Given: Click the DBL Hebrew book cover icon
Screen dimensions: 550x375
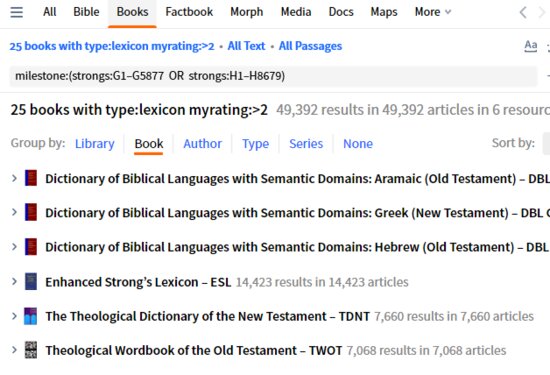Looking at the screenshot, I should pyautogui.click(x=31, y=247).
